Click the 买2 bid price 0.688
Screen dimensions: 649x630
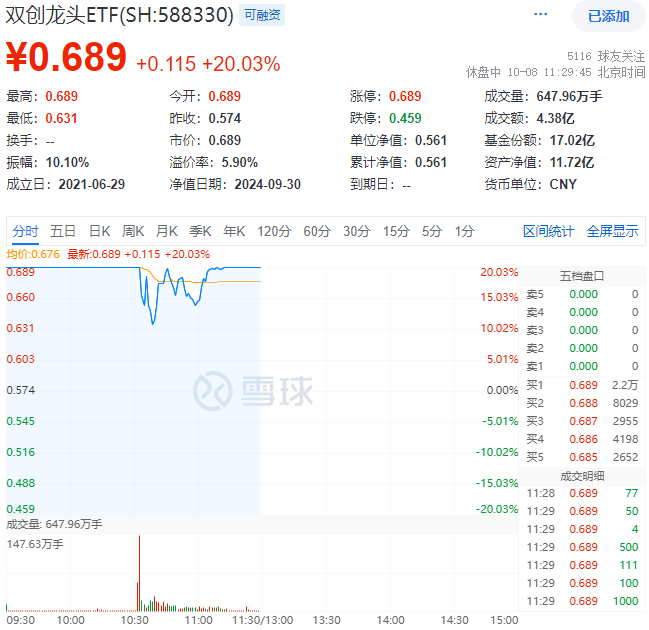(584, 403)
